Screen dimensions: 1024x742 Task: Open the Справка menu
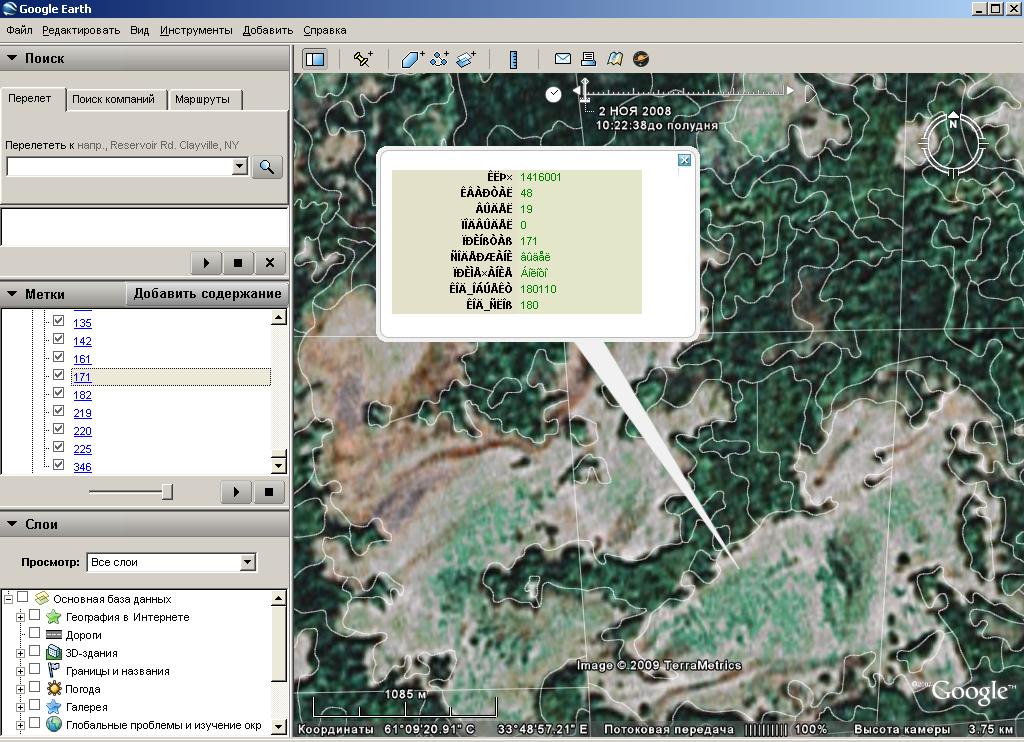pos(325,30)
